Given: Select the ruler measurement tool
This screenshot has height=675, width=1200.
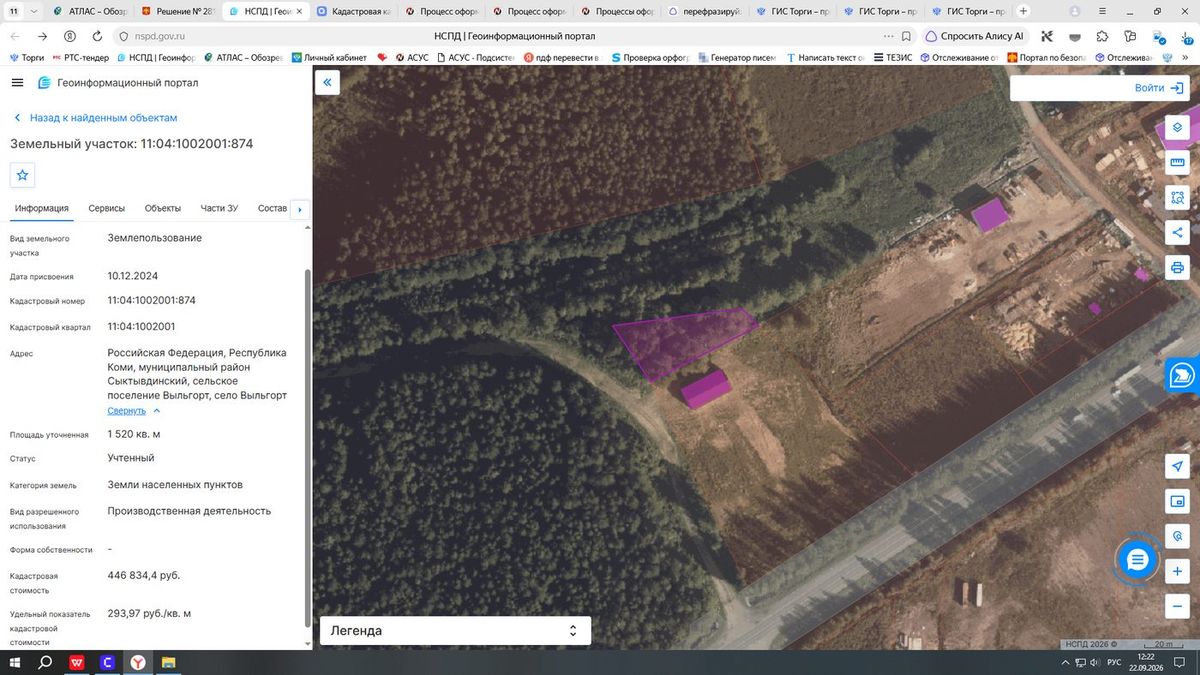Looking at the screenshot, I should [1177, 163].
